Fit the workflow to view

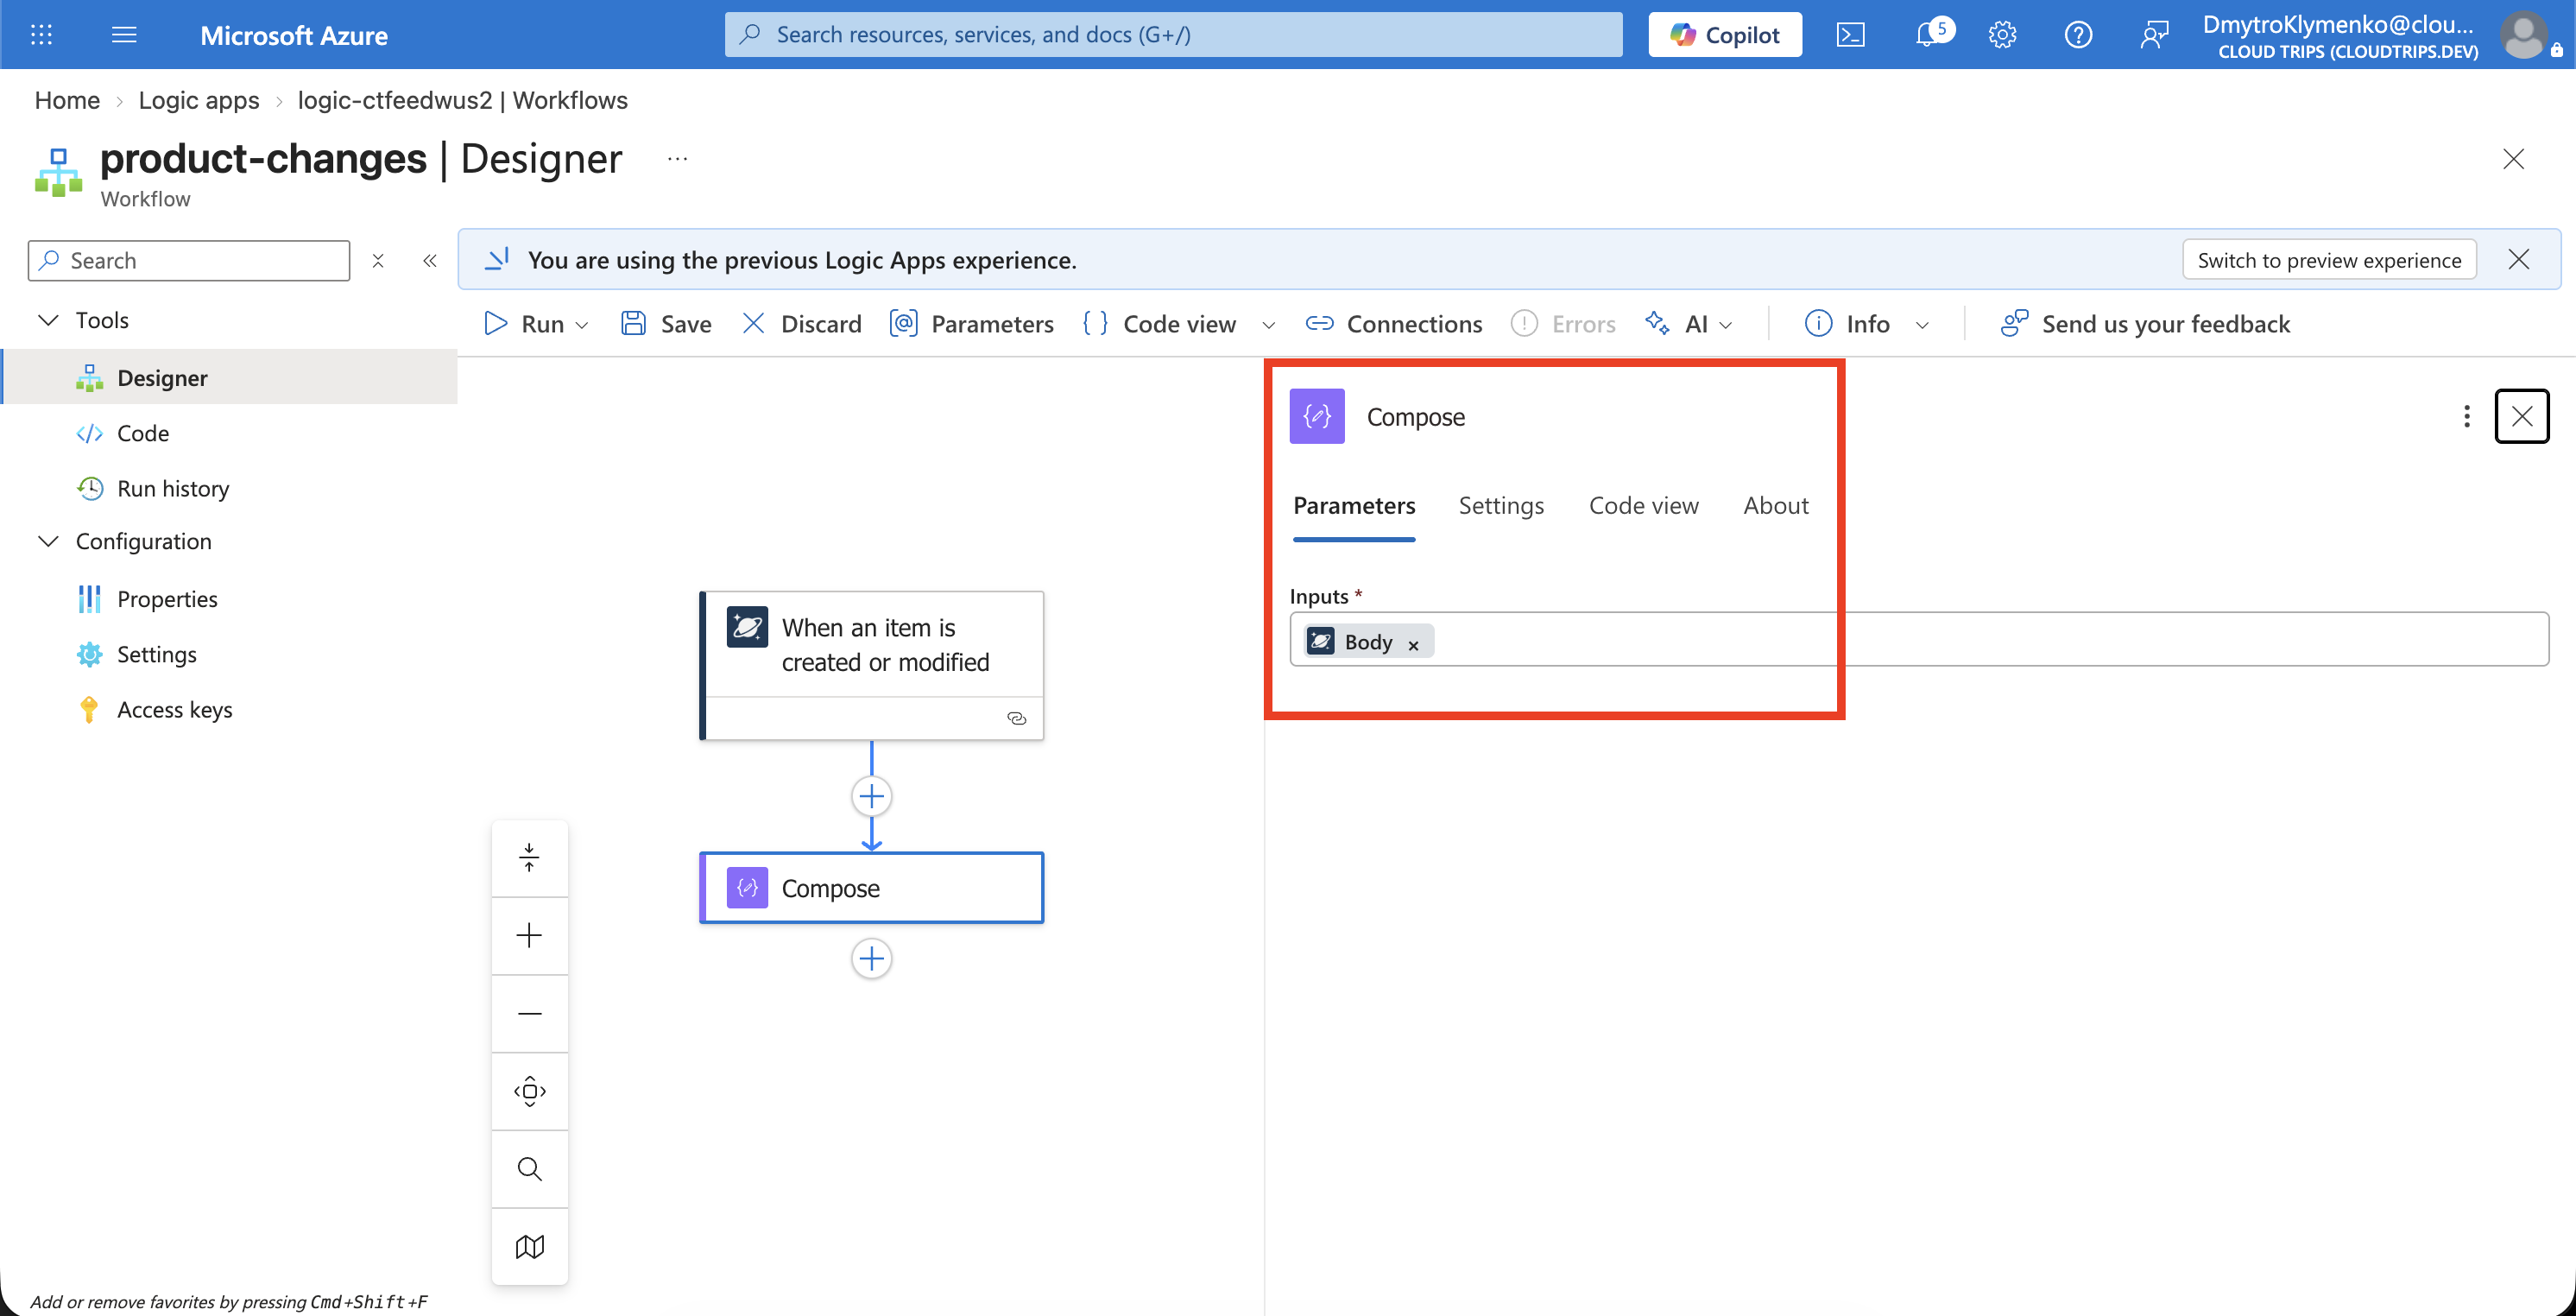pos(530,1091)
